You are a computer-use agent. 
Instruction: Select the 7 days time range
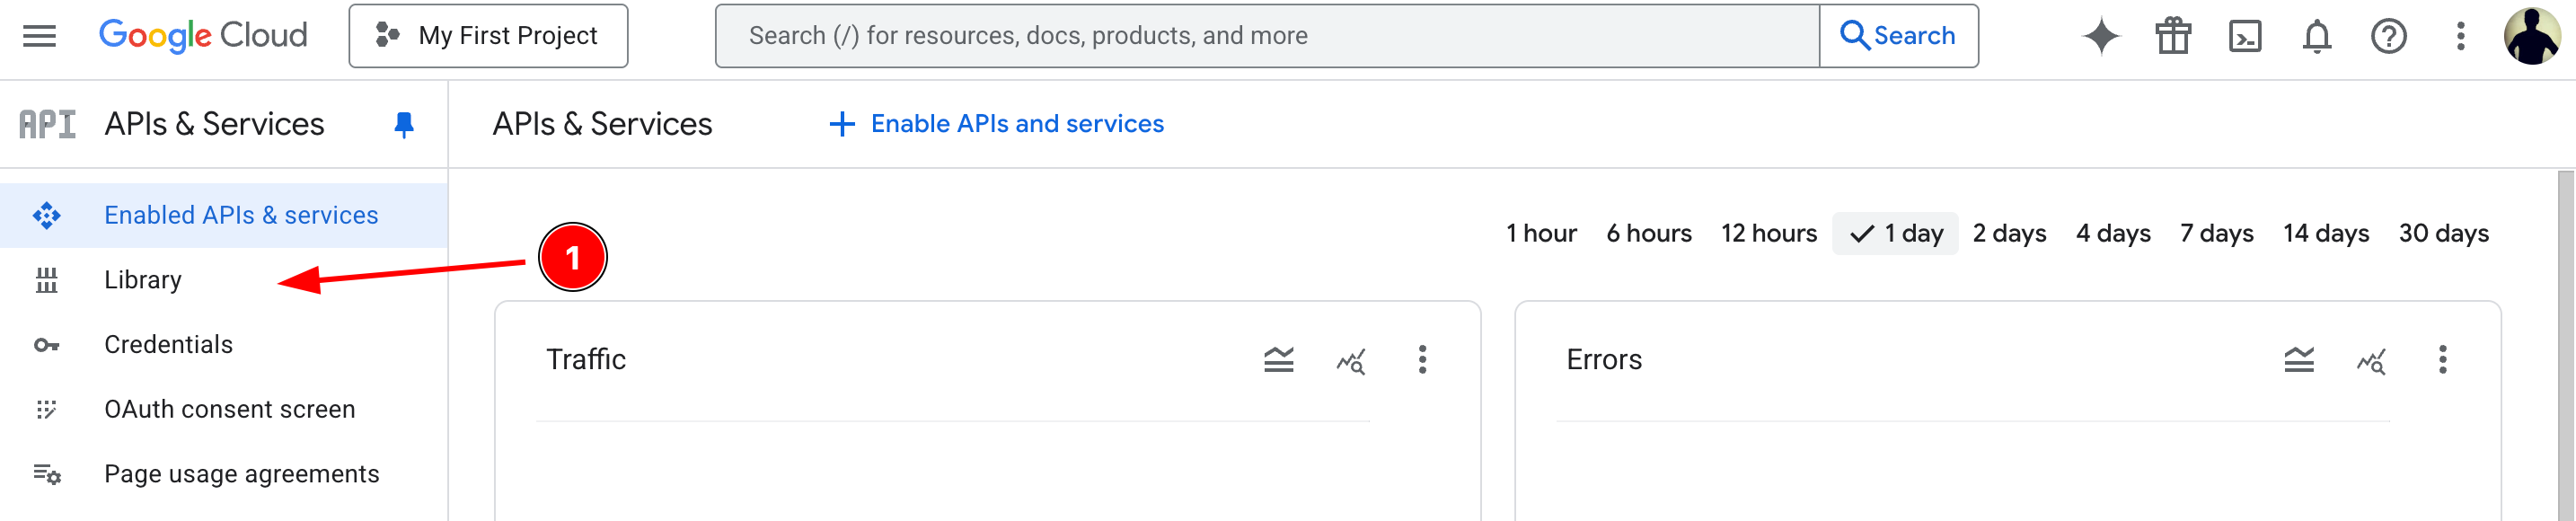2216,233
